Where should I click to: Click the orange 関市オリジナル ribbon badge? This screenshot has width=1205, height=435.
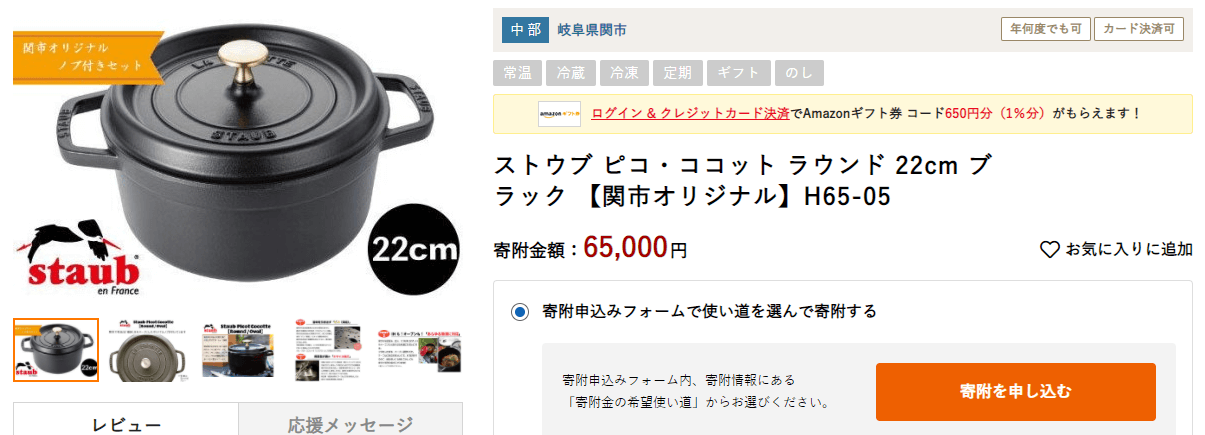point(87,57)
